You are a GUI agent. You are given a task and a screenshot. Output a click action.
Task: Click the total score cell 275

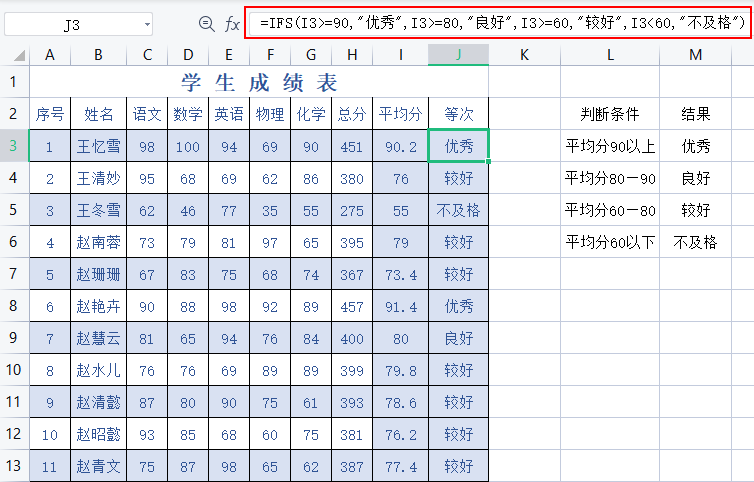coord(352,210)
